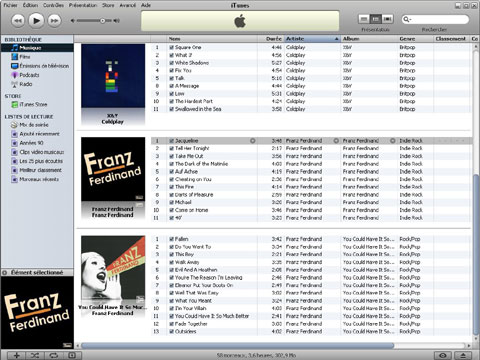Toggle shuffle playback button
The width and height of the screenshot is (480, 360).
coord(35,355)
